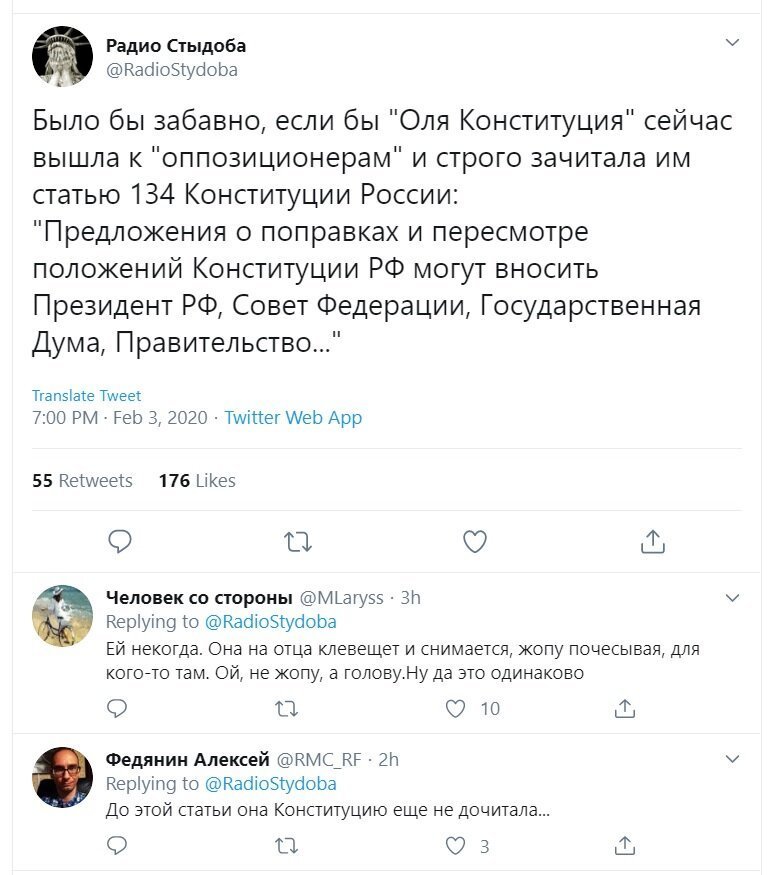This screenshot has height=875, width=777.
Task: Expand options chevron on Федянин Алексей reply
Action: pos(732,759)
